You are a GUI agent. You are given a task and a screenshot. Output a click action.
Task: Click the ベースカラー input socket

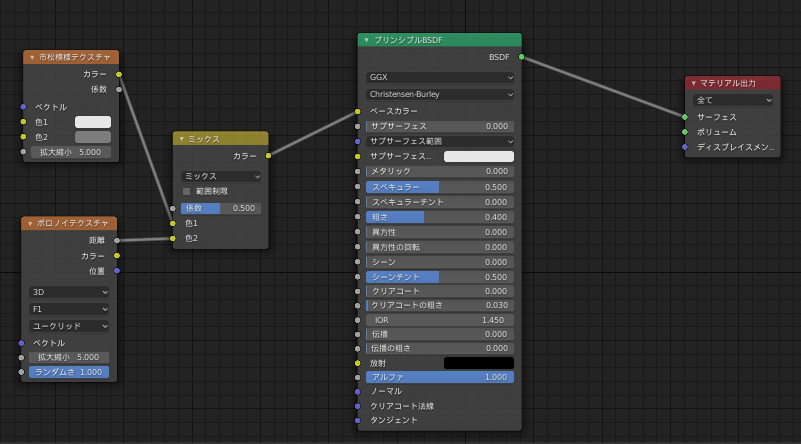358,111
